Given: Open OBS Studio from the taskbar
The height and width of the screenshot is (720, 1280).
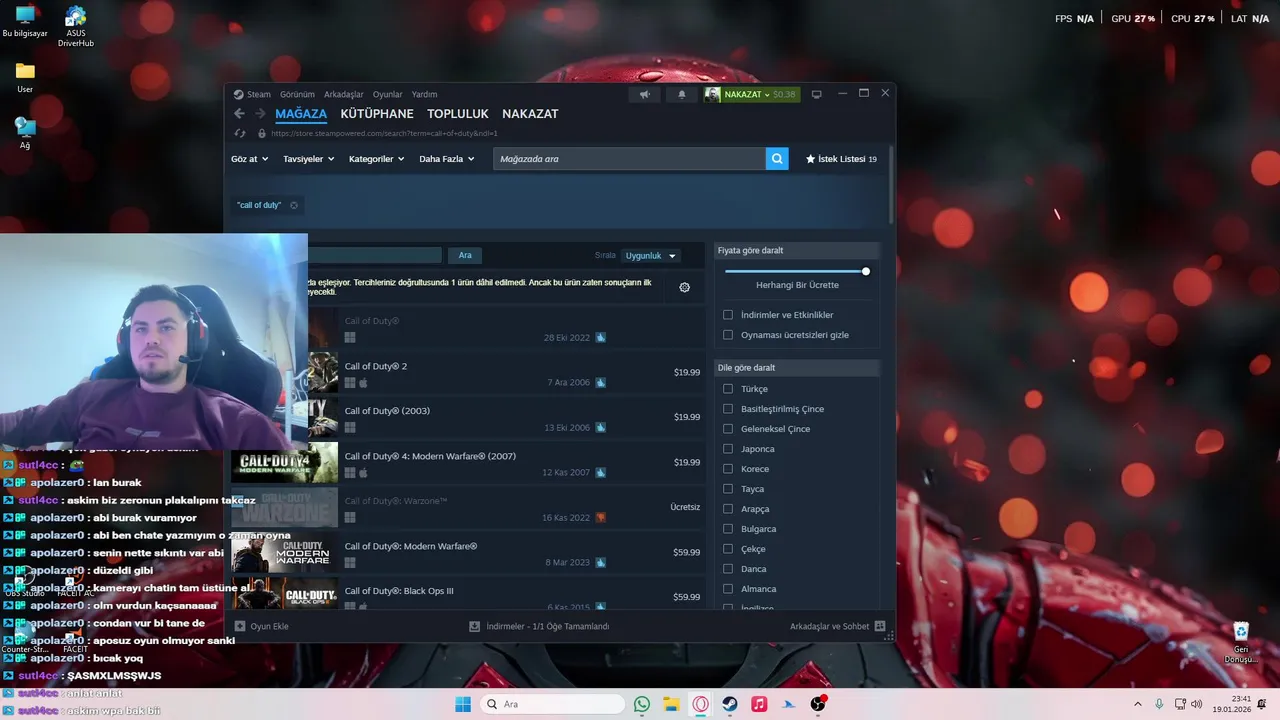Looking at the screenshot, I should 818,704.
